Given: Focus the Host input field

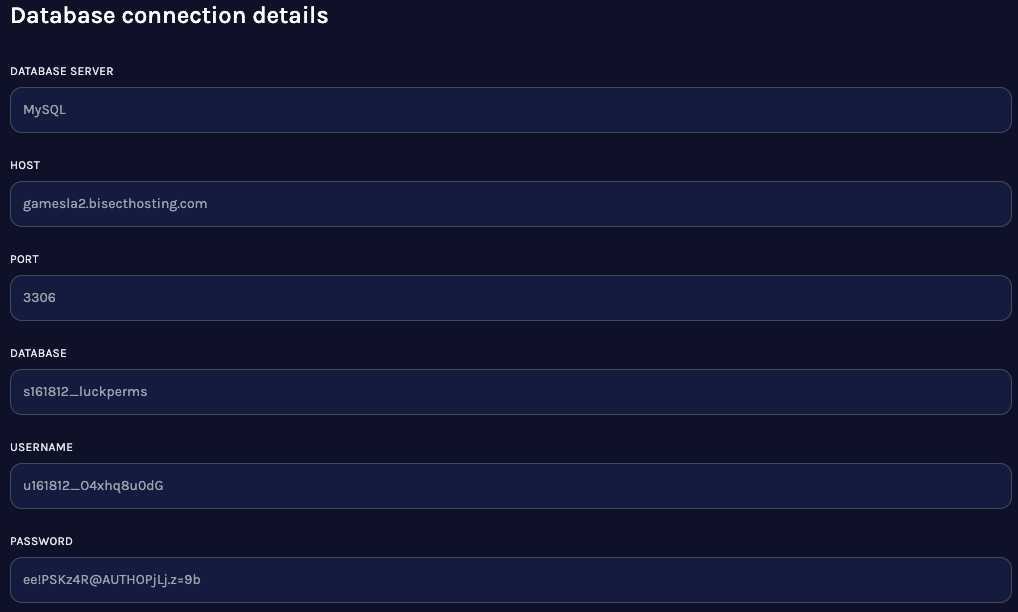Looking at the screenshot, I should [x=510, y=204].
